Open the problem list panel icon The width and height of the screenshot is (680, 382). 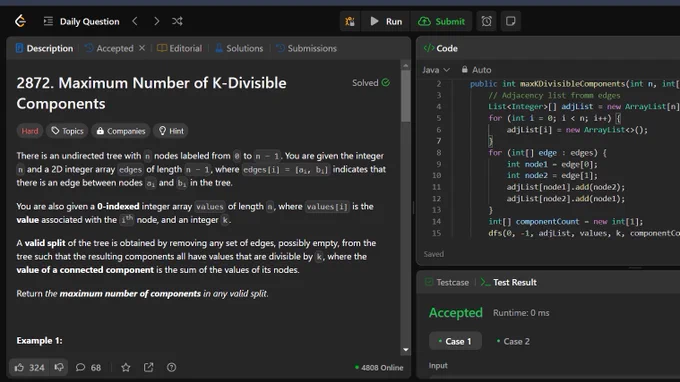click(48, 21)
